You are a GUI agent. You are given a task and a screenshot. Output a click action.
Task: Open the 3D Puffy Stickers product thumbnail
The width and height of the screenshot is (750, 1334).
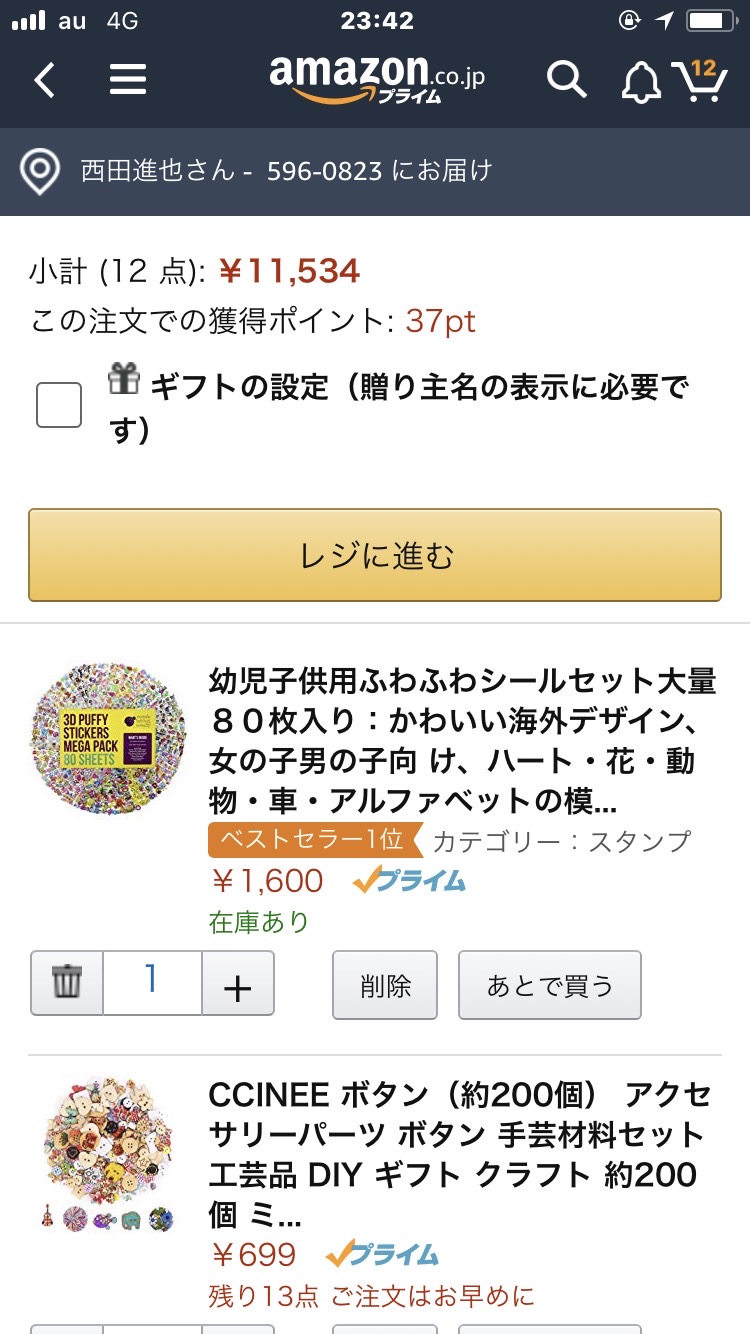point(108,737)
